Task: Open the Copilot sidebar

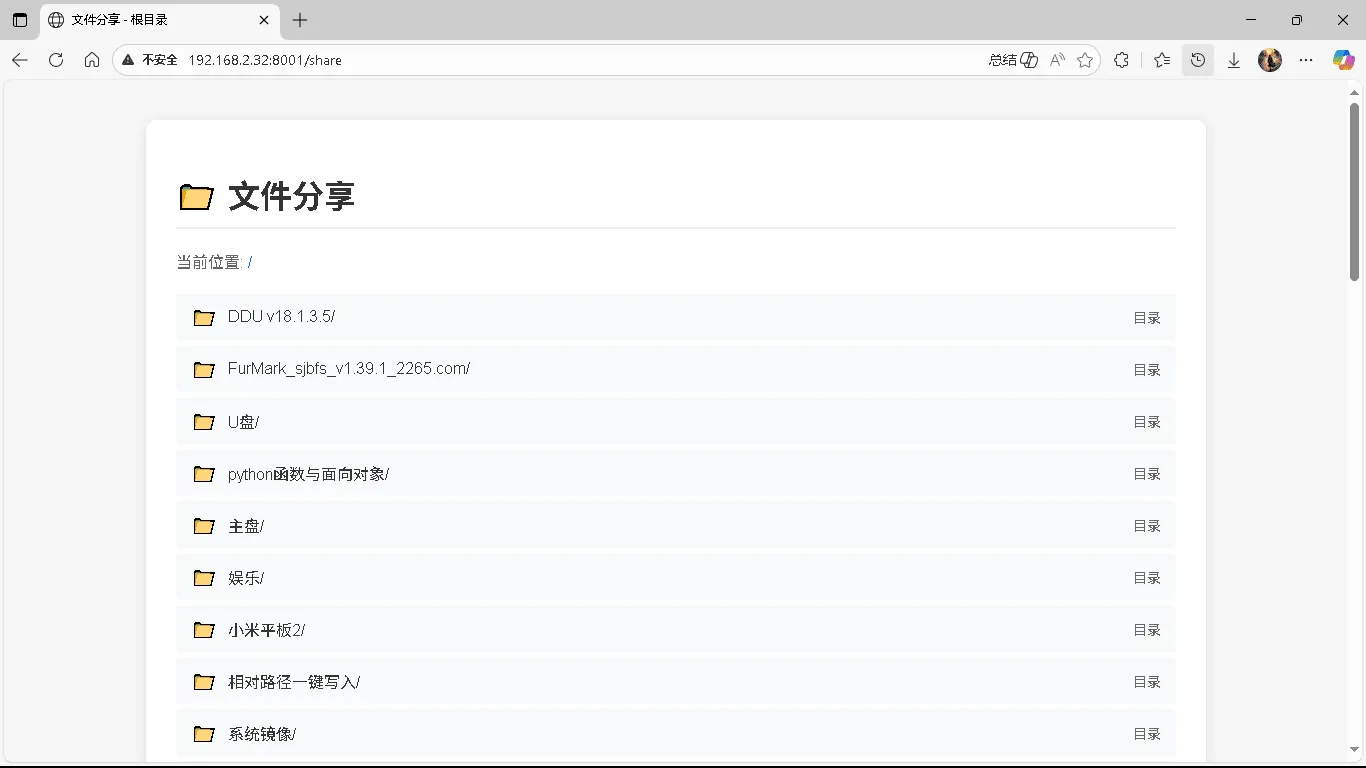Action: 1344,60
